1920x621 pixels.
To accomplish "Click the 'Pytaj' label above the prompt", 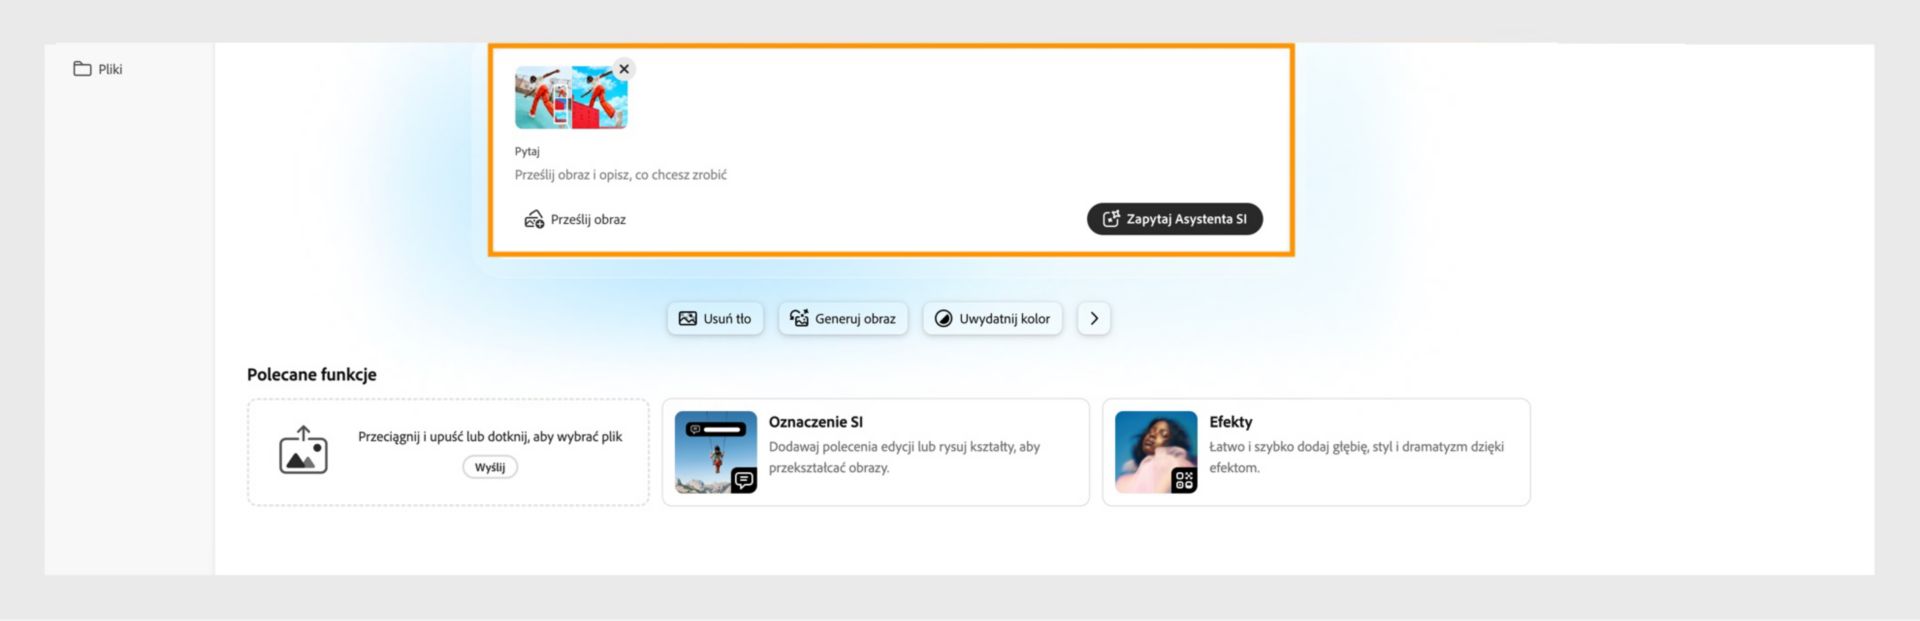I will click(x=527, y=151).
